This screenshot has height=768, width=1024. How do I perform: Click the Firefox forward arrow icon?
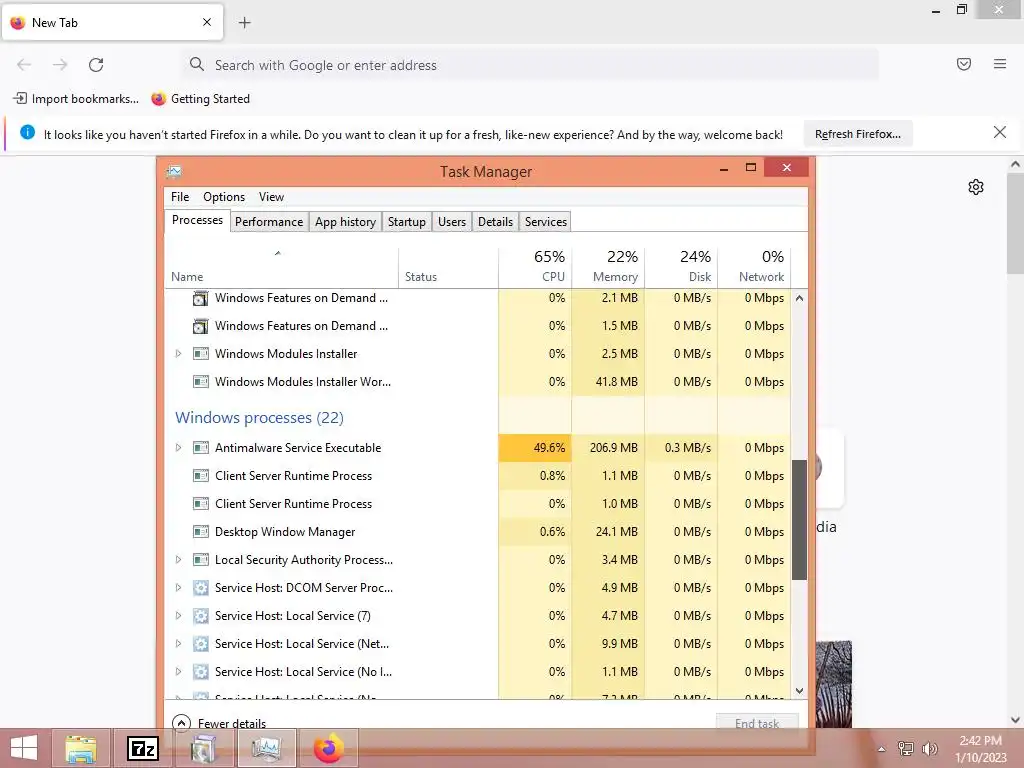60,65
